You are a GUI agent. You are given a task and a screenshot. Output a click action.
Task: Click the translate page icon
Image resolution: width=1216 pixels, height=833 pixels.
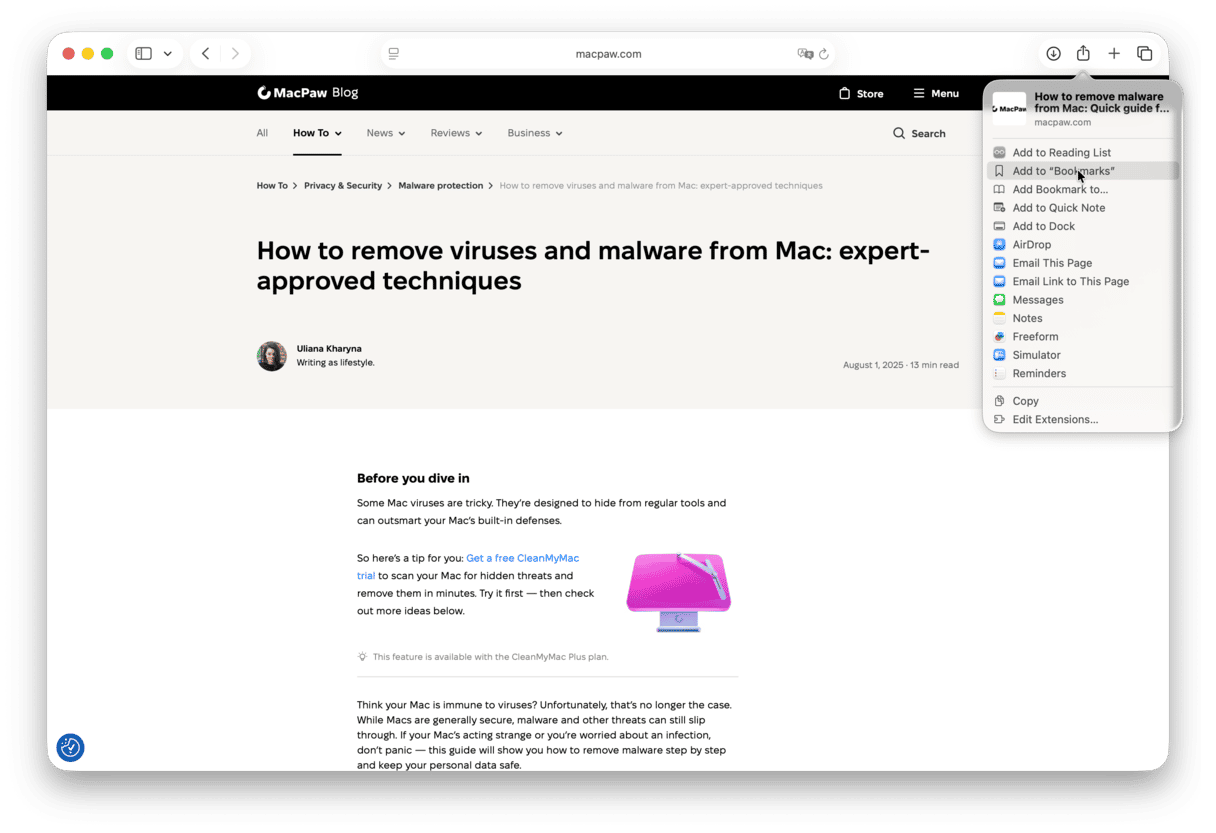[804, 54]
